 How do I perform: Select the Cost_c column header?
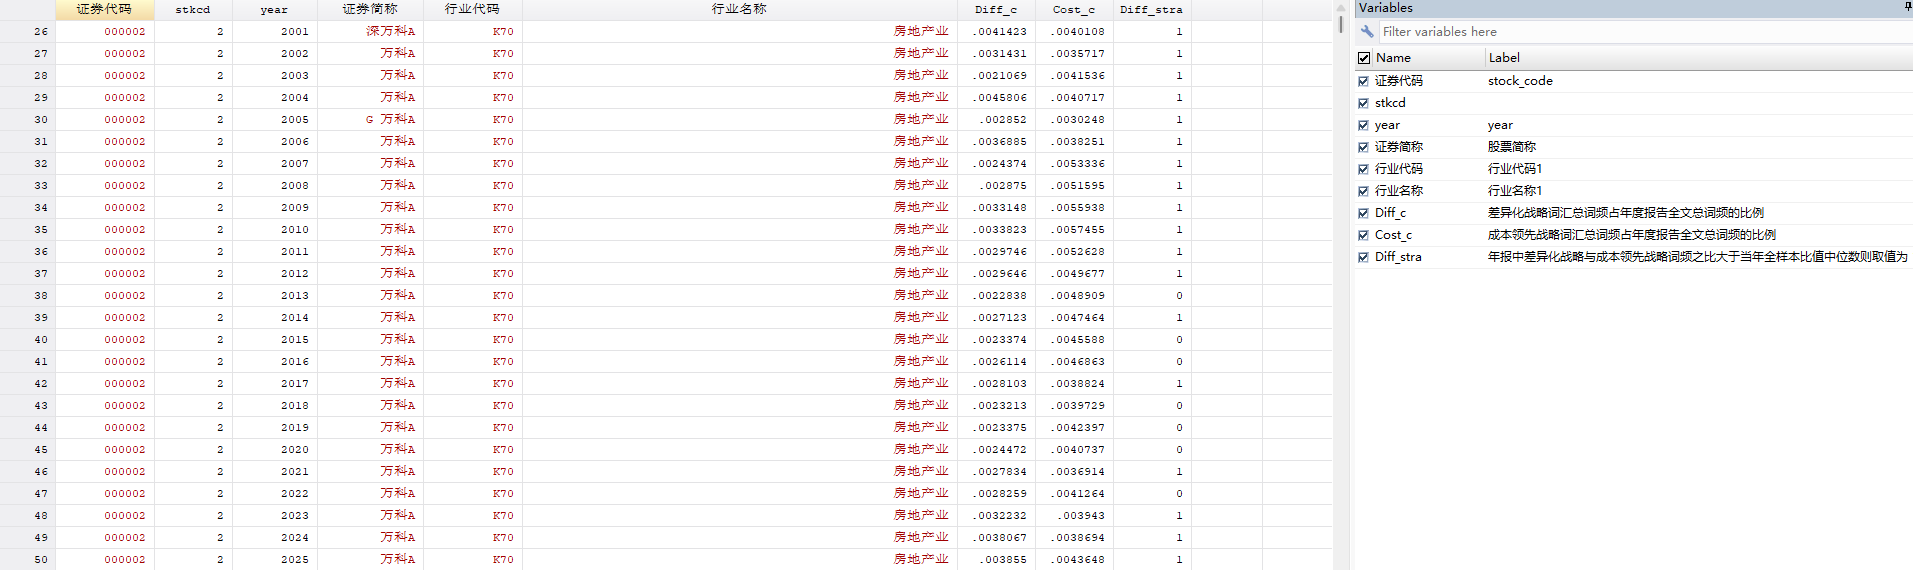click(1074, 9)
